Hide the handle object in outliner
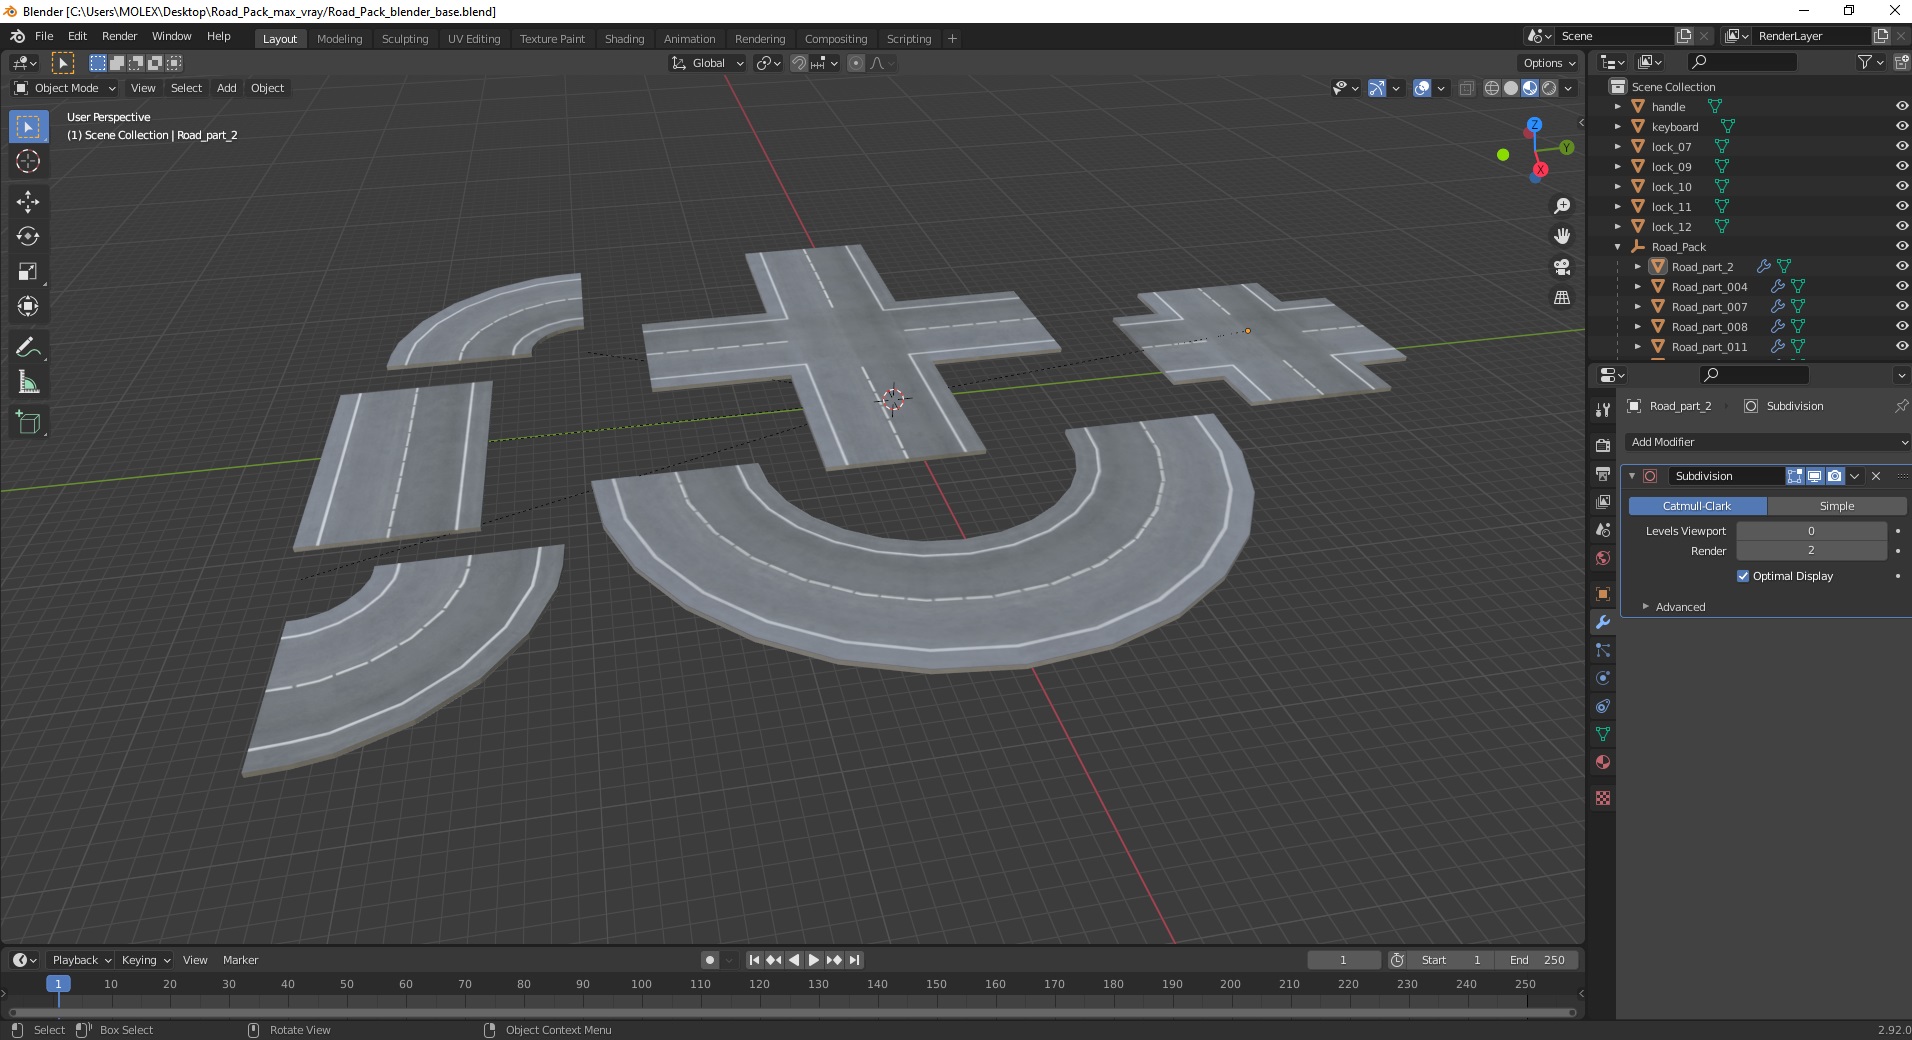 pos(1901,106)
